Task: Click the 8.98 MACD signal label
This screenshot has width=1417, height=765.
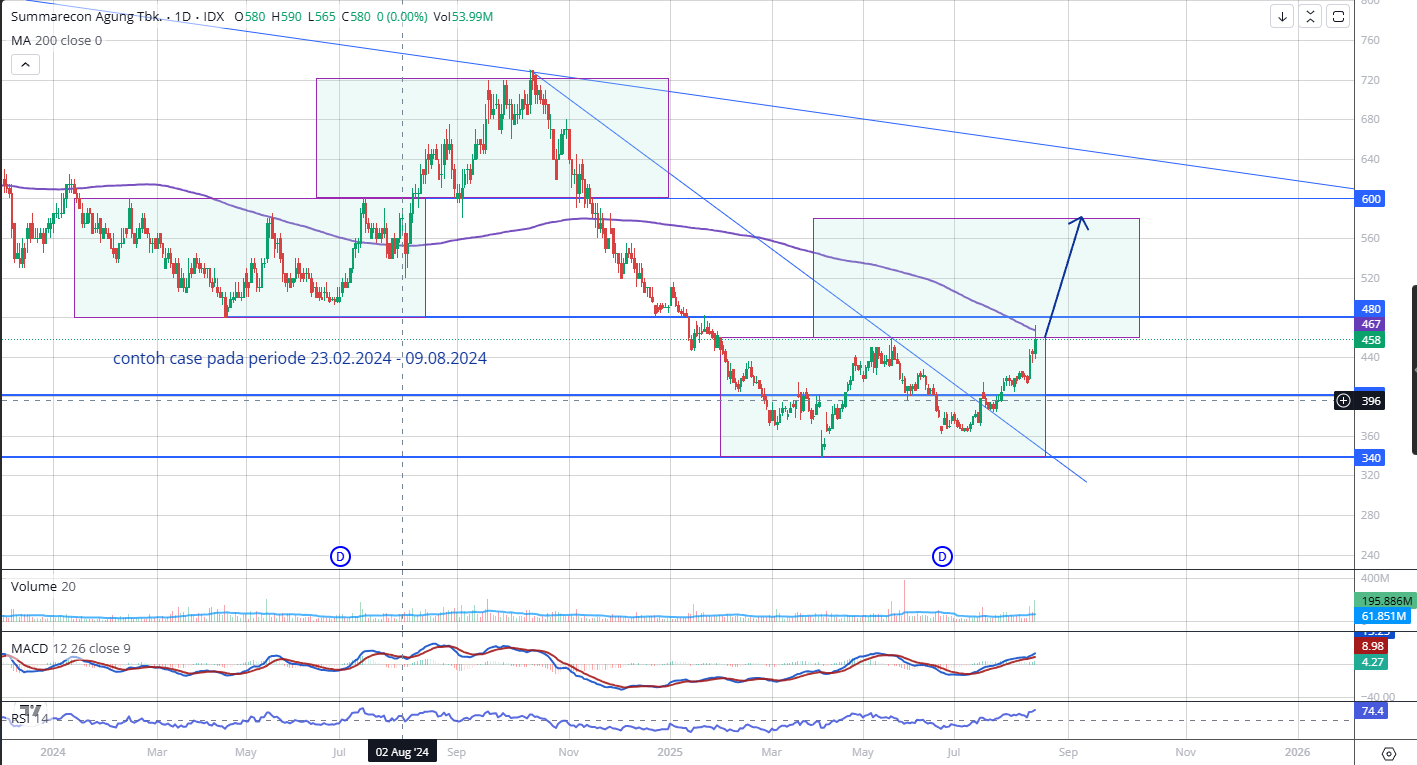Action: [1371, 646]
